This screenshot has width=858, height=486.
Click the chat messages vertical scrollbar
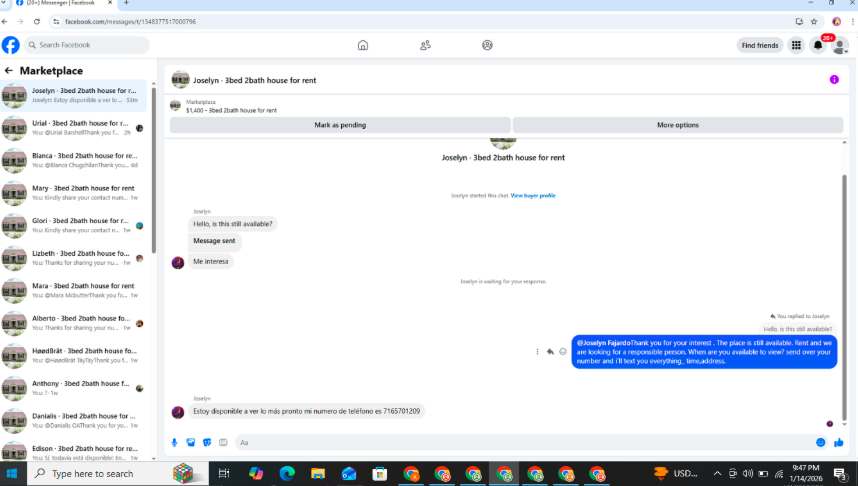pos(844,296)
